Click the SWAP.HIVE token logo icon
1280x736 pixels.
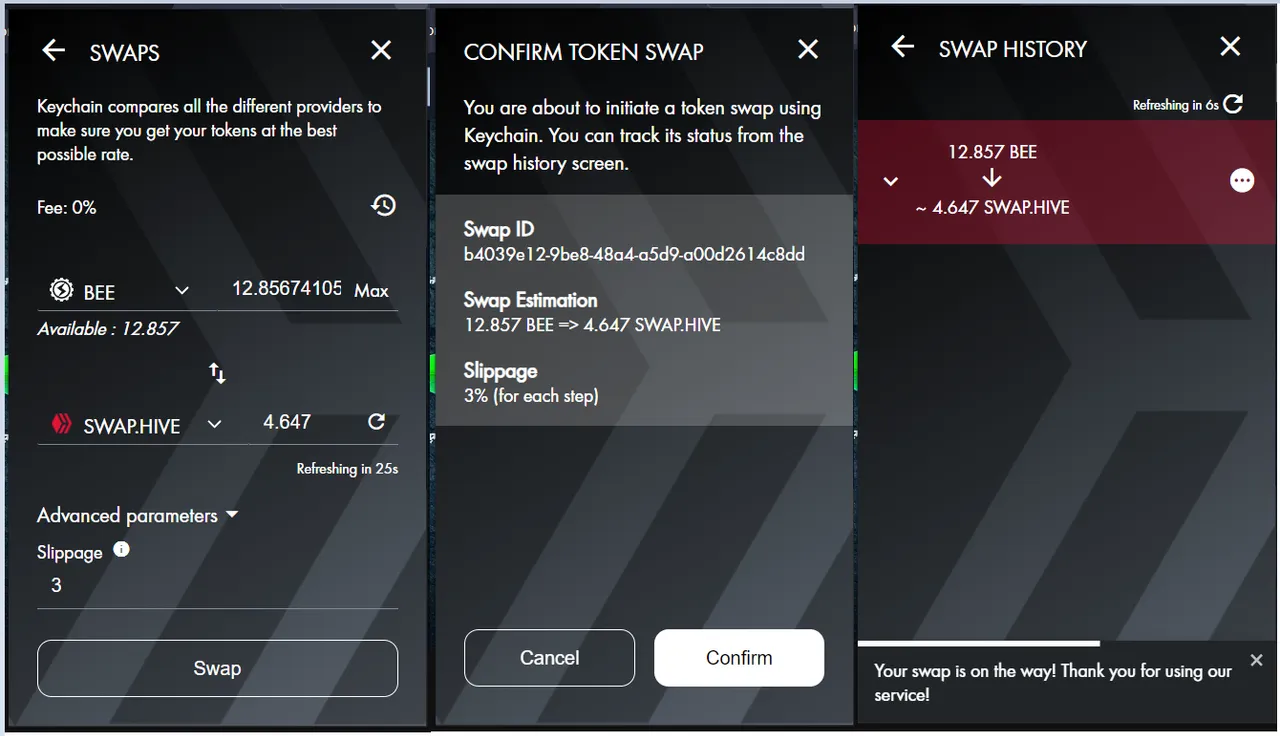(x=62, y=425)
